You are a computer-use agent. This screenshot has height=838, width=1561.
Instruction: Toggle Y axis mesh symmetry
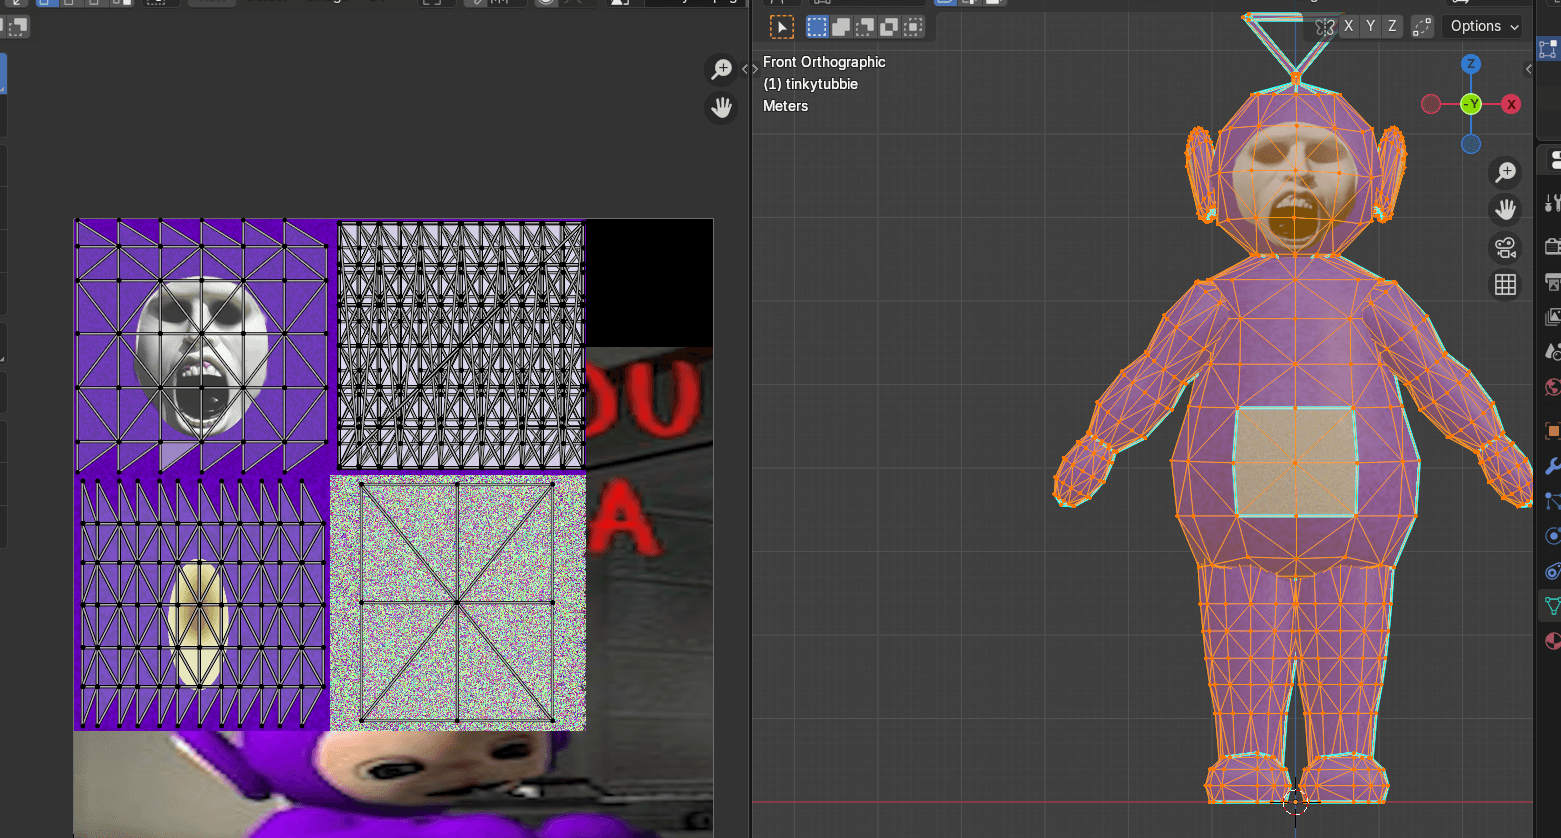click(x=1370, y=26)
